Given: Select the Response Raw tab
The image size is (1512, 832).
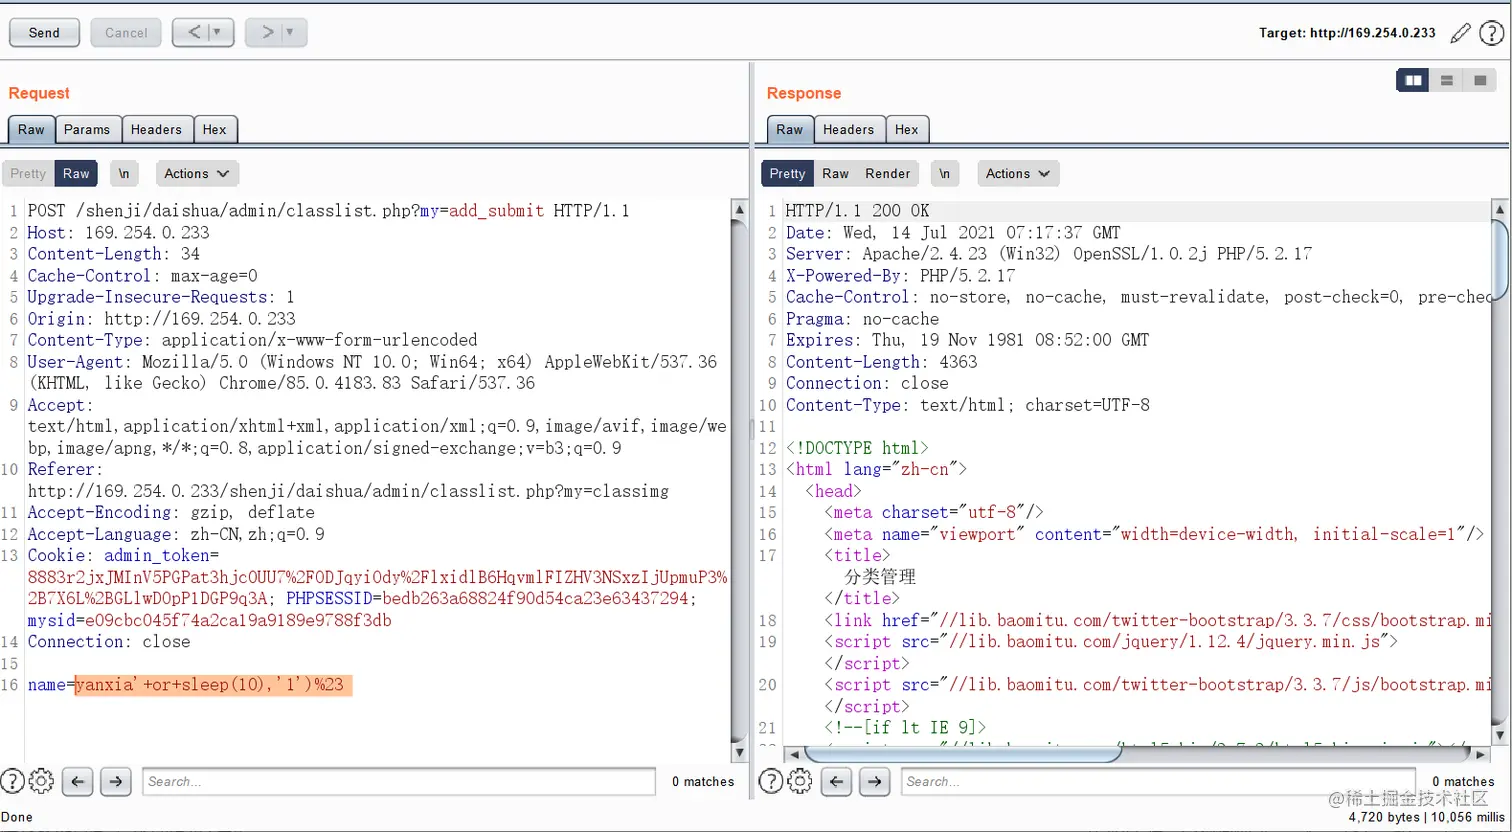Looking at the screenshot, I should click(789, 129).
